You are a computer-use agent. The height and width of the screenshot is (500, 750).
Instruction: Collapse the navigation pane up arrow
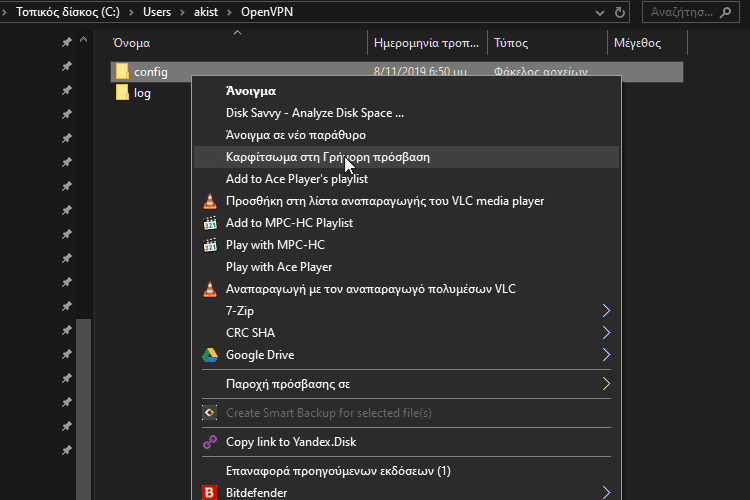click(83, 40)
